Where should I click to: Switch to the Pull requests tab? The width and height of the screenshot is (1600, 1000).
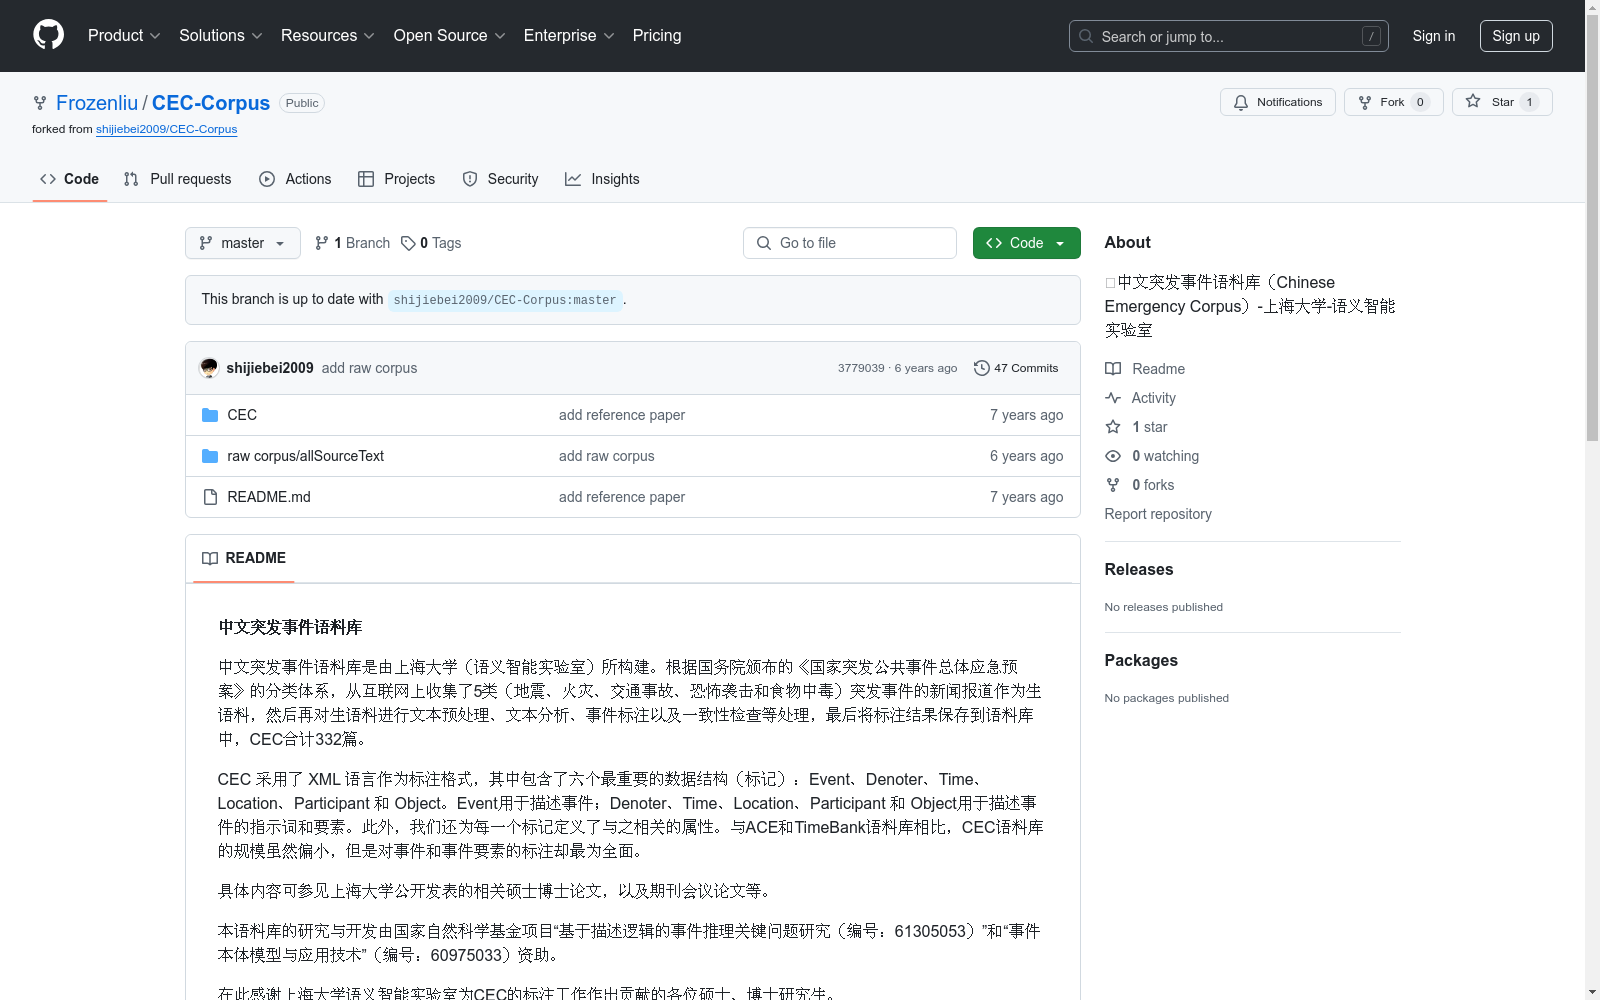click(x=177, y=179)
